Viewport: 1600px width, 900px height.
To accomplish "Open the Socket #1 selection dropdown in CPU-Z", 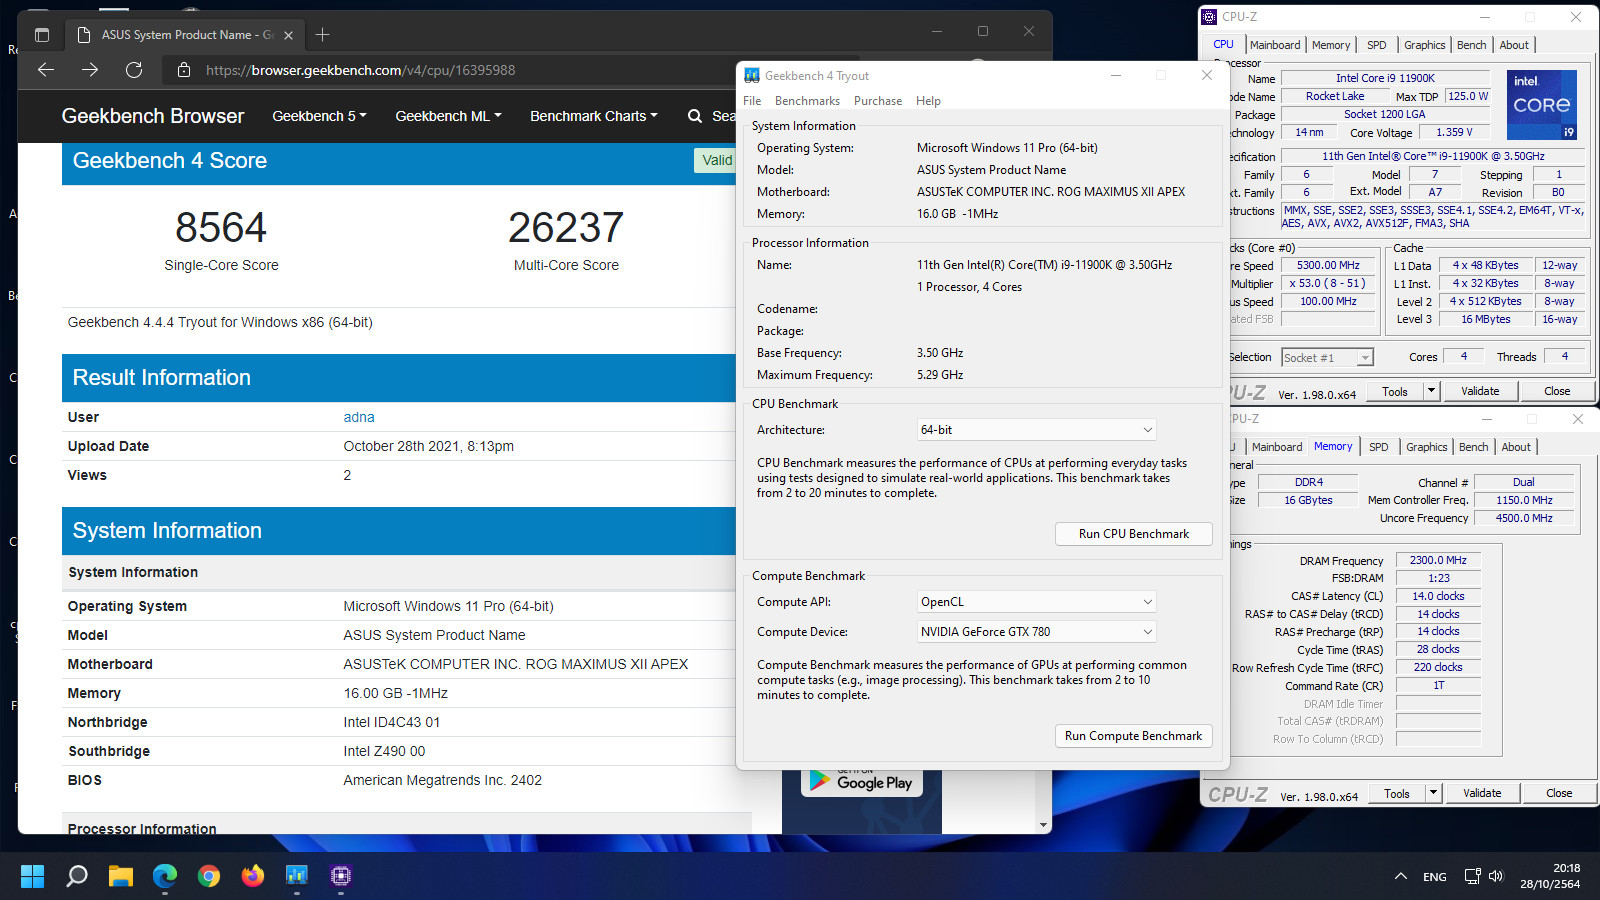I will tap(1327, 358).
